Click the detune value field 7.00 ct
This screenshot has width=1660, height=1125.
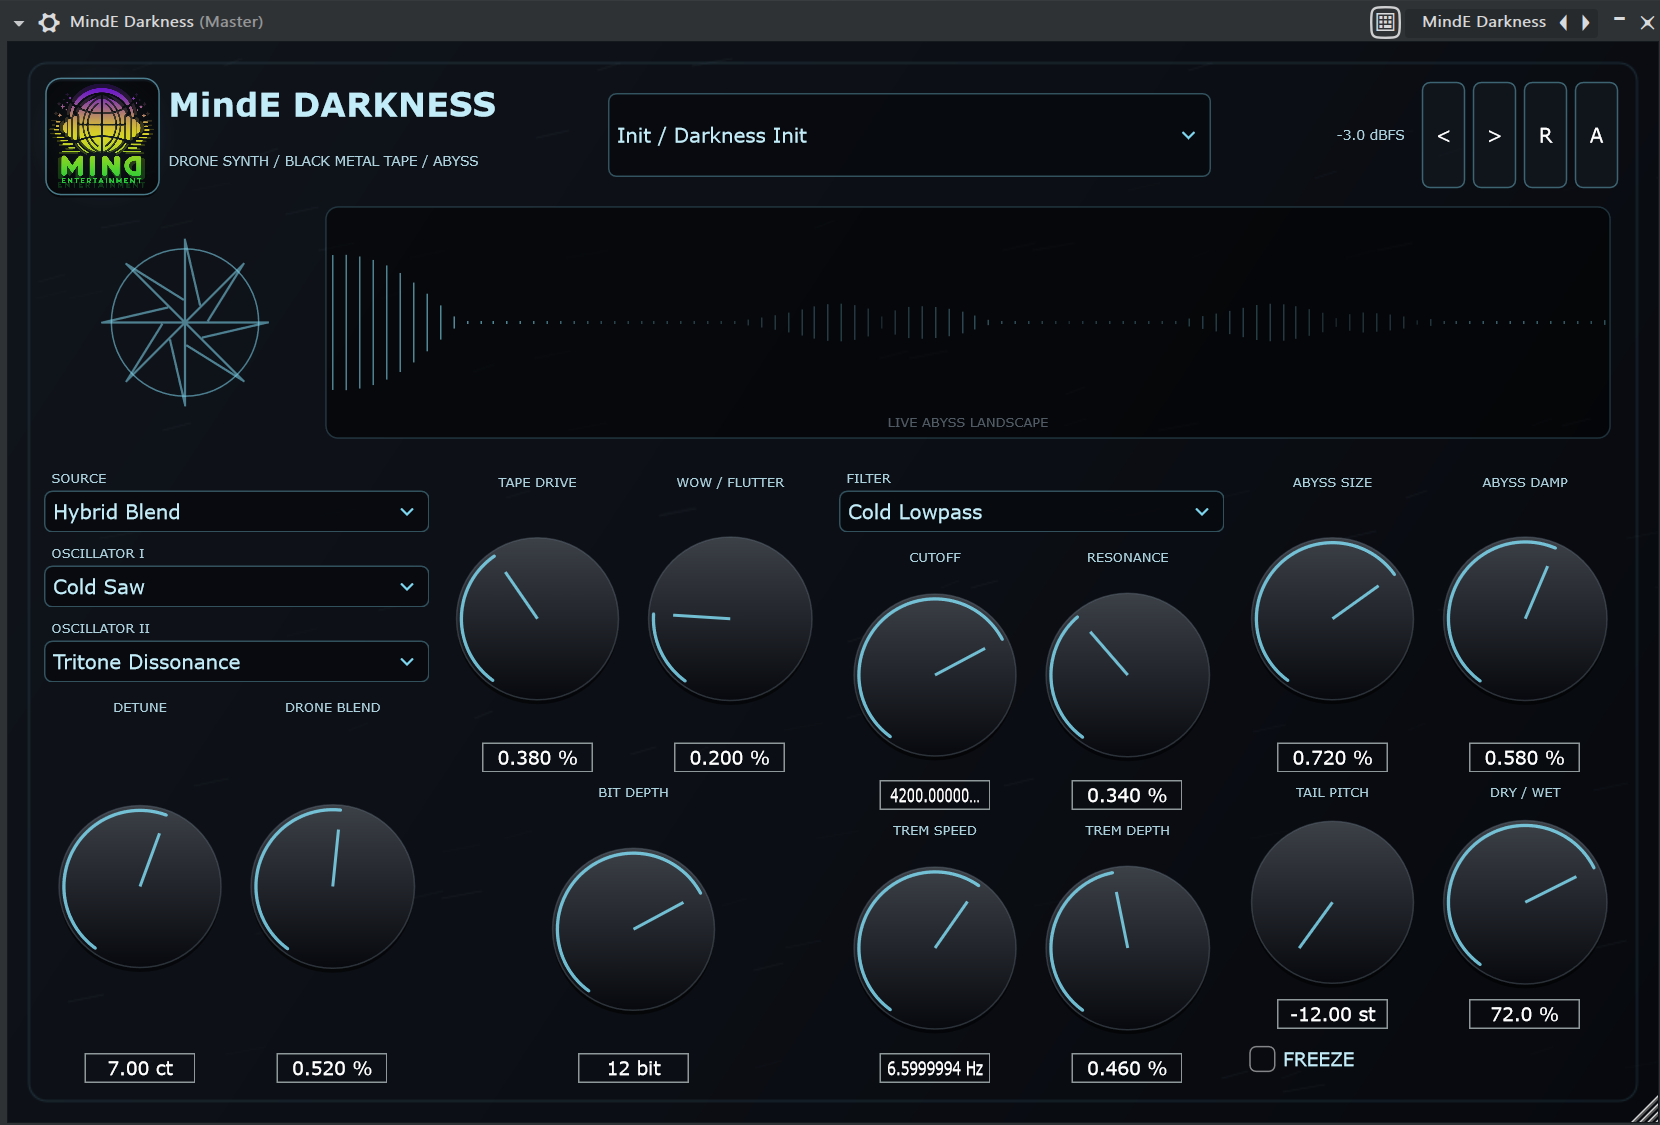point(140,1068)
